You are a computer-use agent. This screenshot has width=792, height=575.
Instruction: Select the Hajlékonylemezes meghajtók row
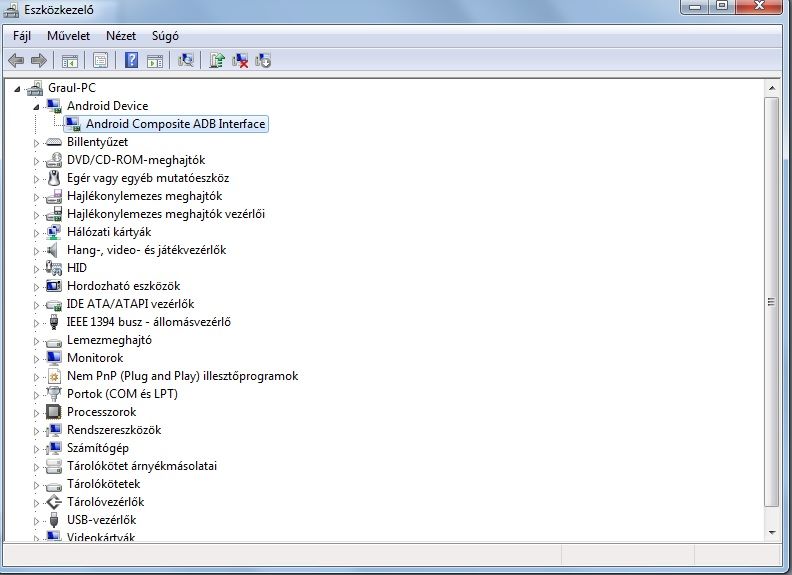click(144, 196)
